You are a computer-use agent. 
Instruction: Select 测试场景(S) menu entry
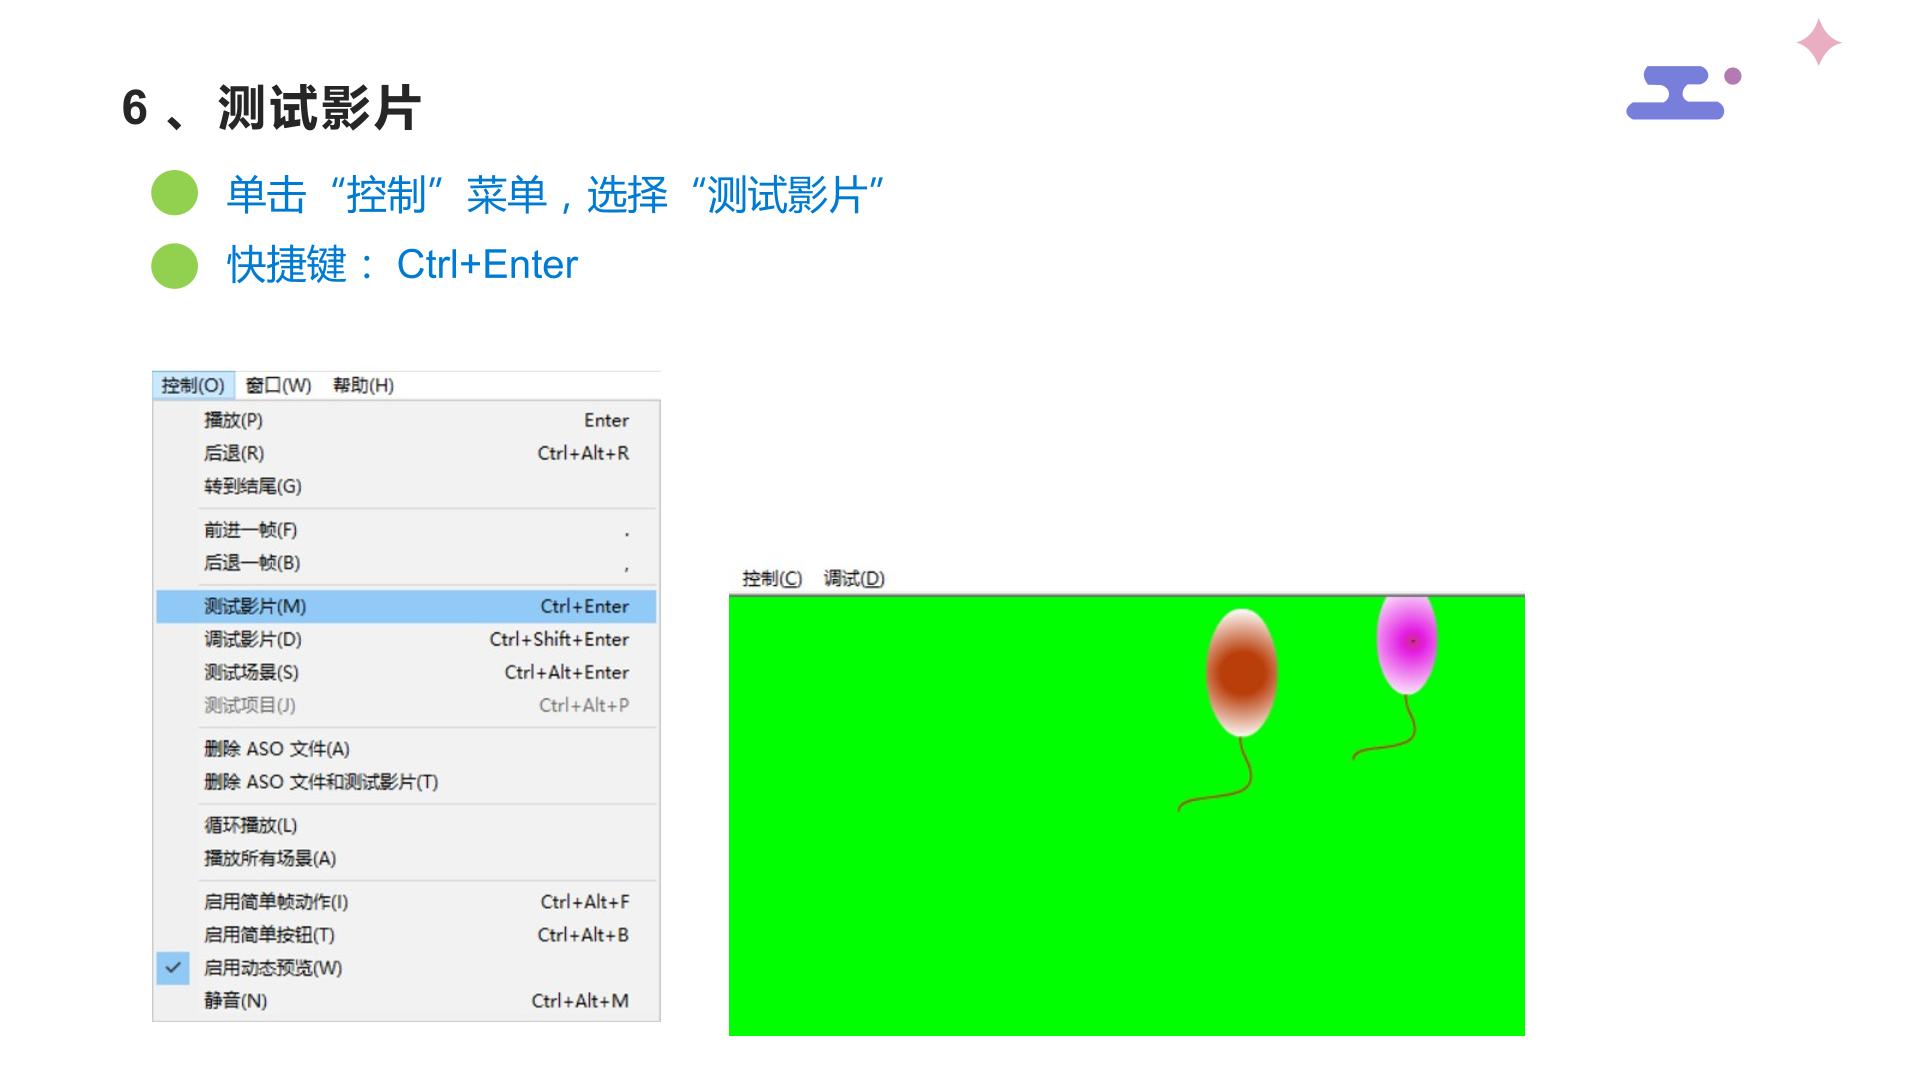[x=406, y=672]
